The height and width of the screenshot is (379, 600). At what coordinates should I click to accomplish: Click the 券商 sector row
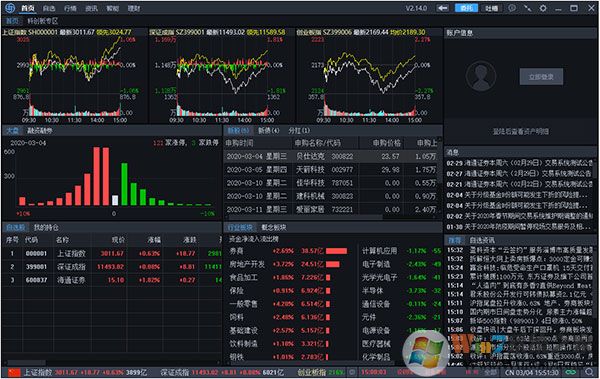(x=289, y=251)
